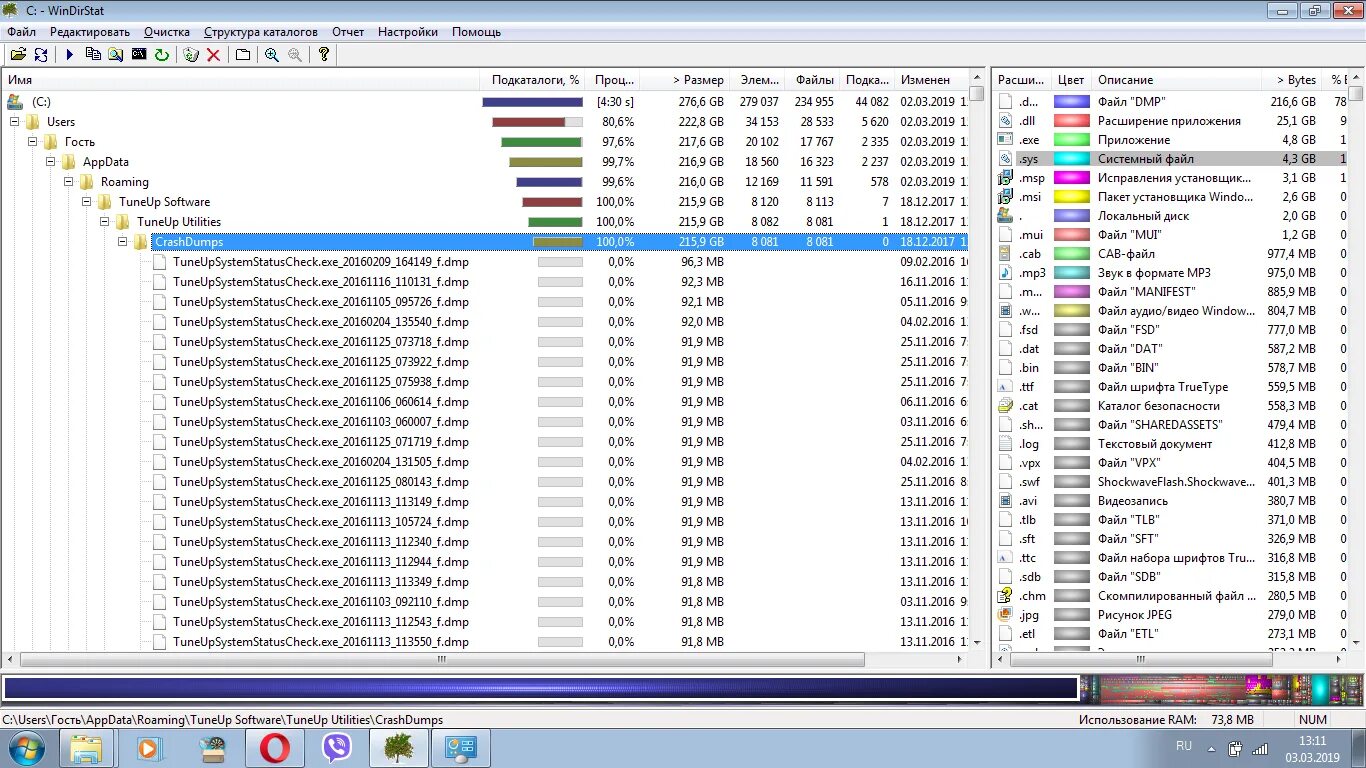Click the red color swatch for .dll

1071,121
